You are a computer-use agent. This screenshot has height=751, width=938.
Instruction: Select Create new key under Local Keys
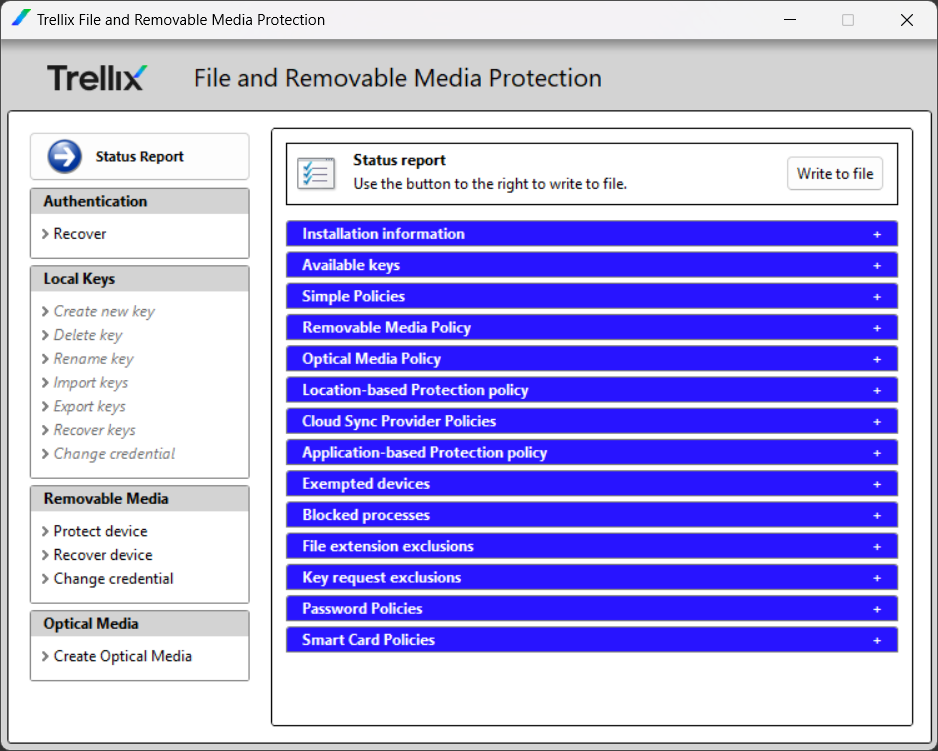[104, 311]
